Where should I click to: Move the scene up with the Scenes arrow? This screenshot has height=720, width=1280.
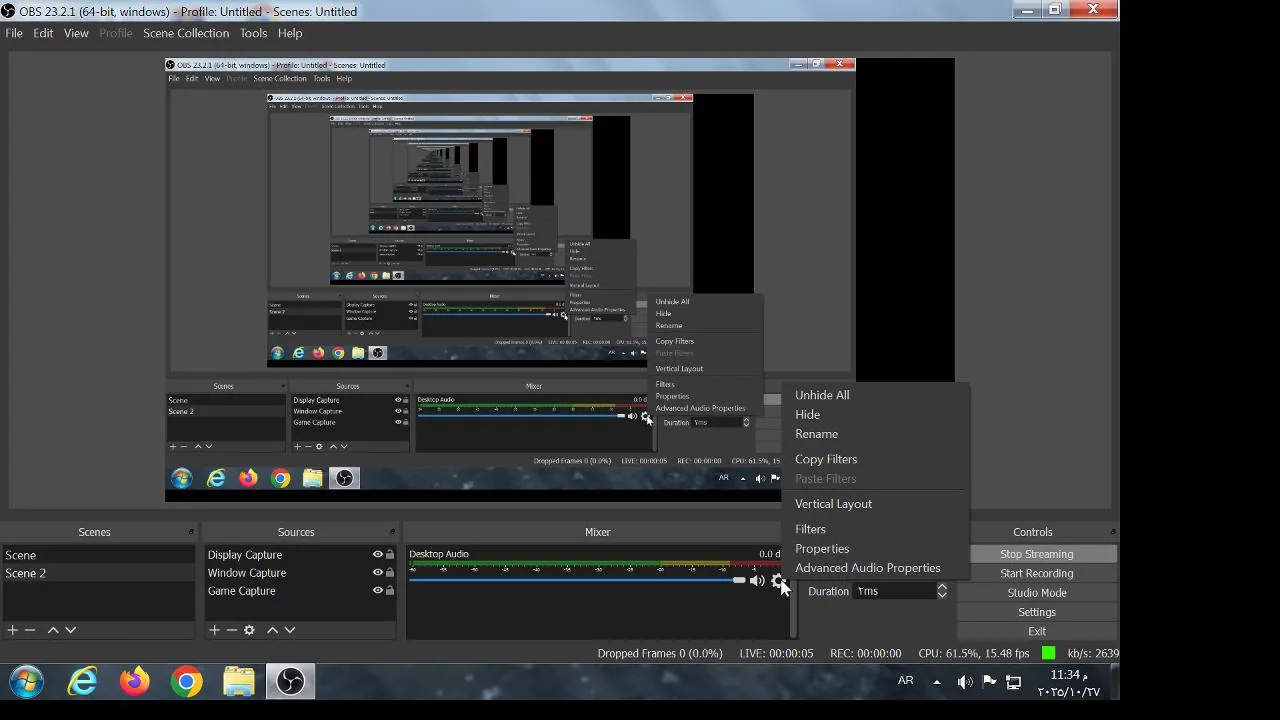click(53, 630)
